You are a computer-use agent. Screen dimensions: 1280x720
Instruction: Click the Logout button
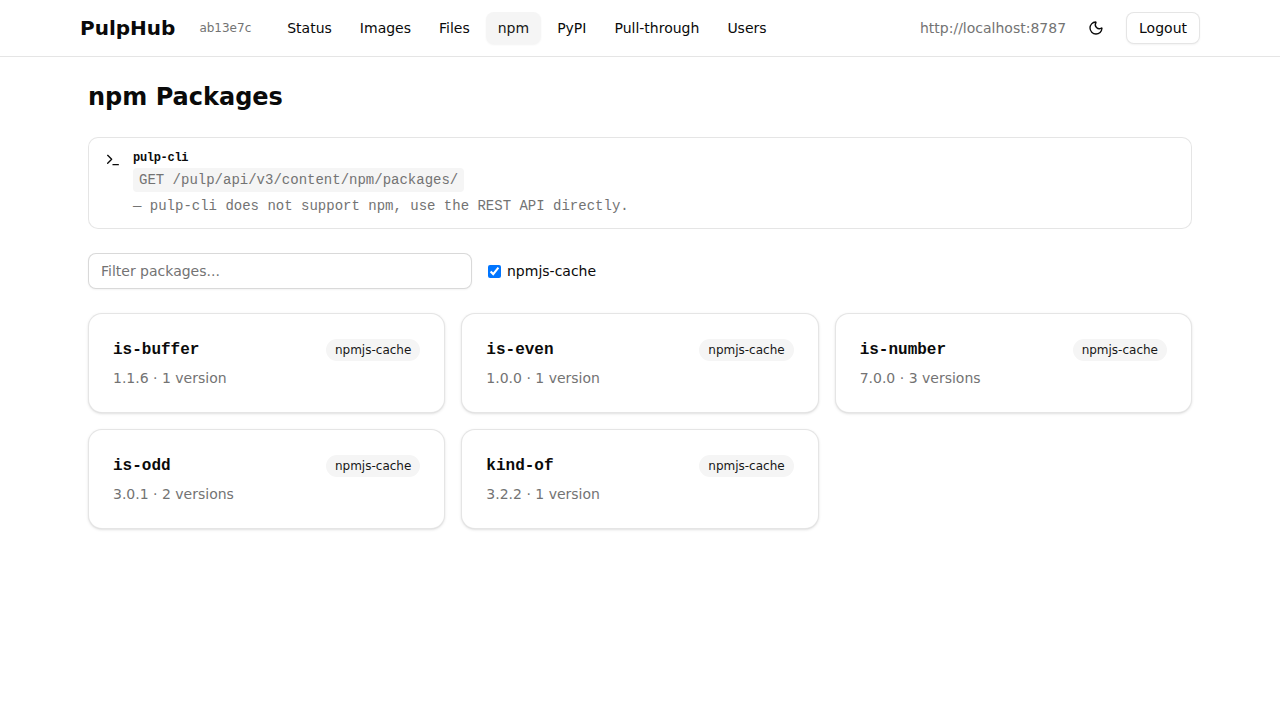pos(1162,28)
